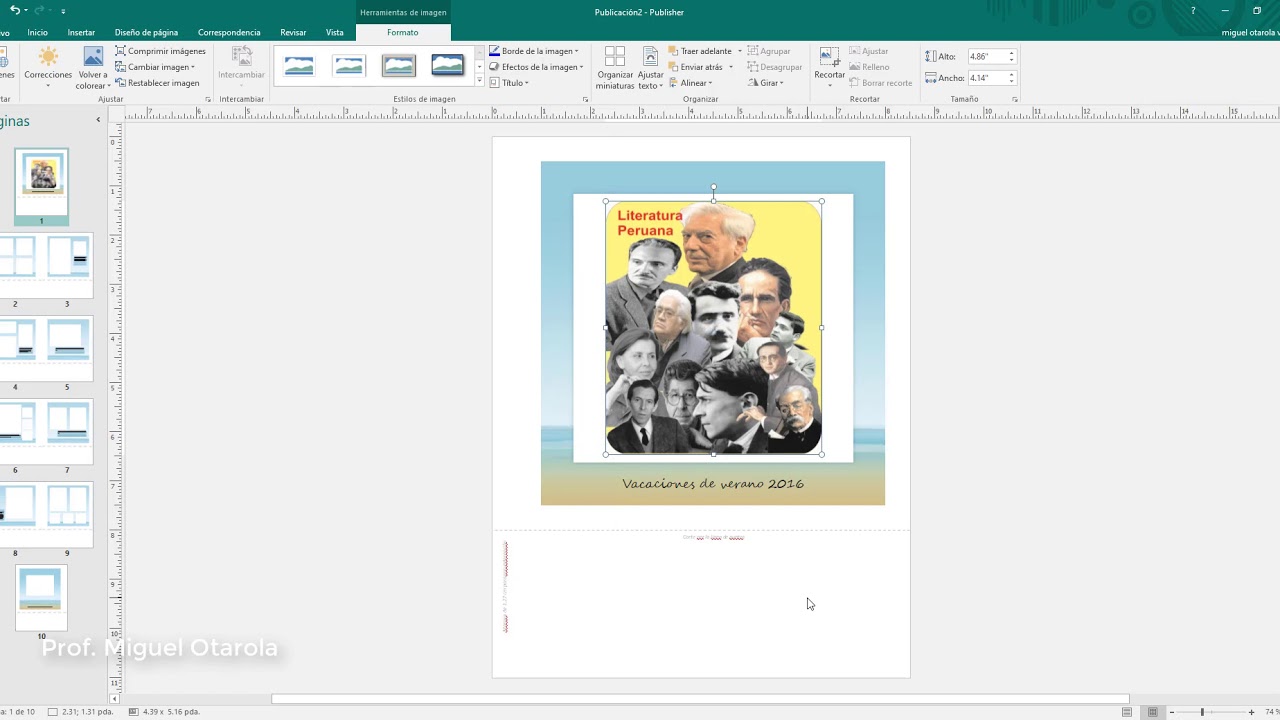Switch to the Vista tab
1280x720 pixels.
pyautogui.click(x=334, y=32)
